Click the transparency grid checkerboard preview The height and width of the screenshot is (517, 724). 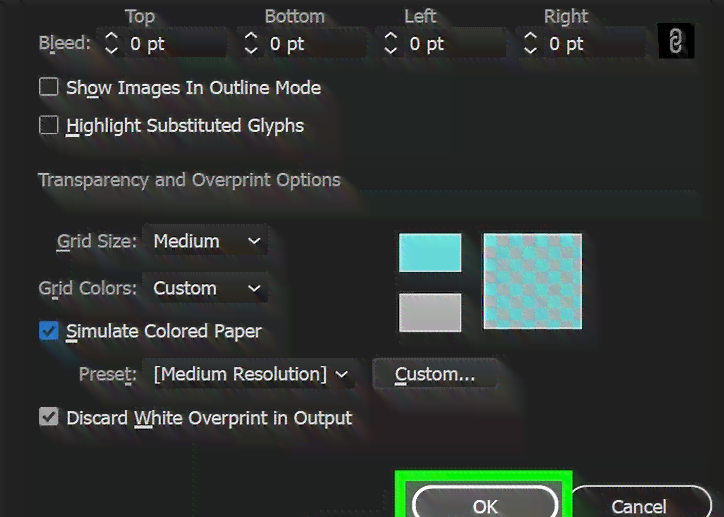[533, 281]
